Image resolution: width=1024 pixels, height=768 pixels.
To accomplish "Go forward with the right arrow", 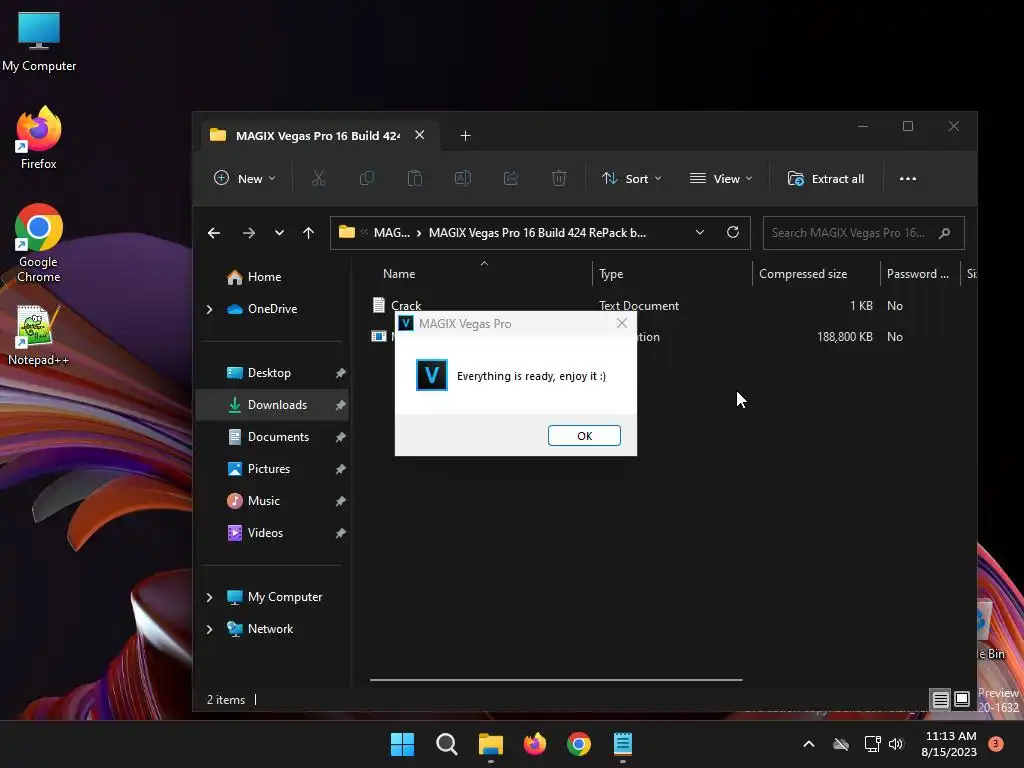I will click(x=249, y=233).
